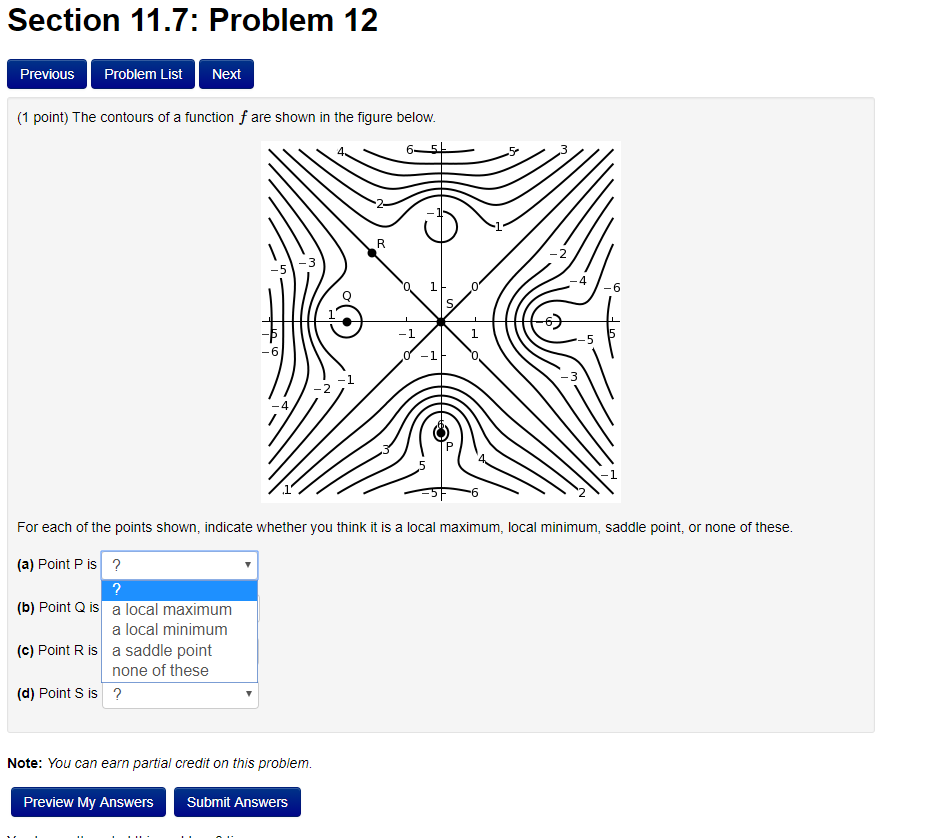The image size is (941, 838).
Task: Open the Problem List
Action: point(142,73)
